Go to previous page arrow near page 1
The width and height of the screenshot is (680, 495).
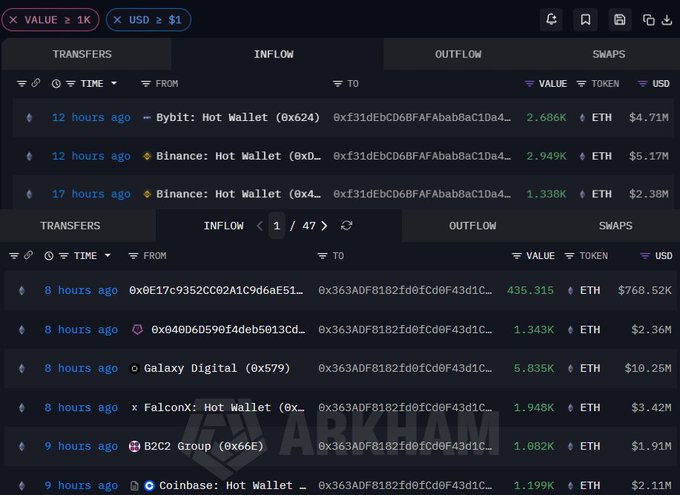point(260,226)
